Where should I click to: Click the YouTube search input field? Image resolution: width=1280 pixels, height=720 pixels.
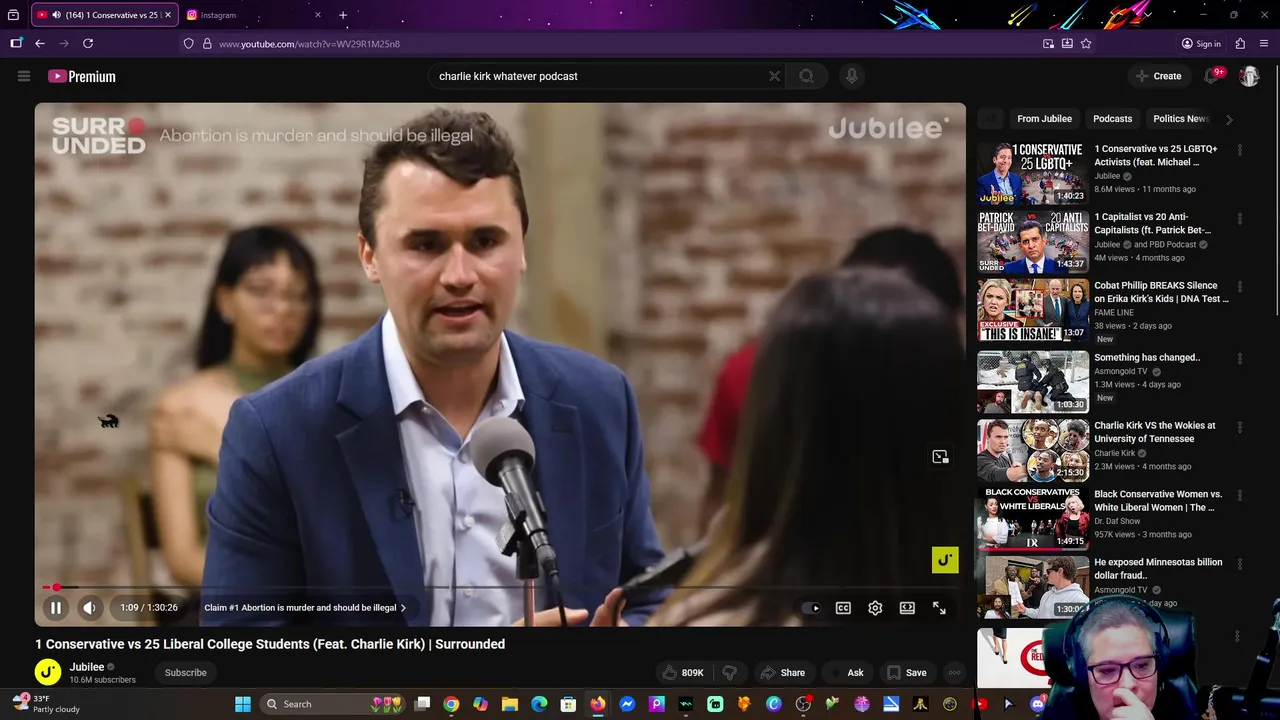pyautogui.click(x=600, y=76)
